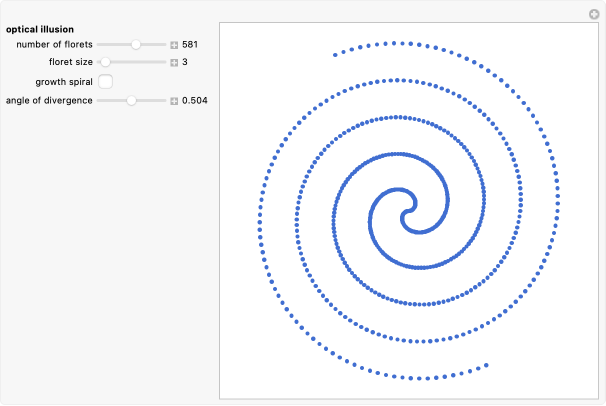Click left end of number of florets track

click(99, 45)
